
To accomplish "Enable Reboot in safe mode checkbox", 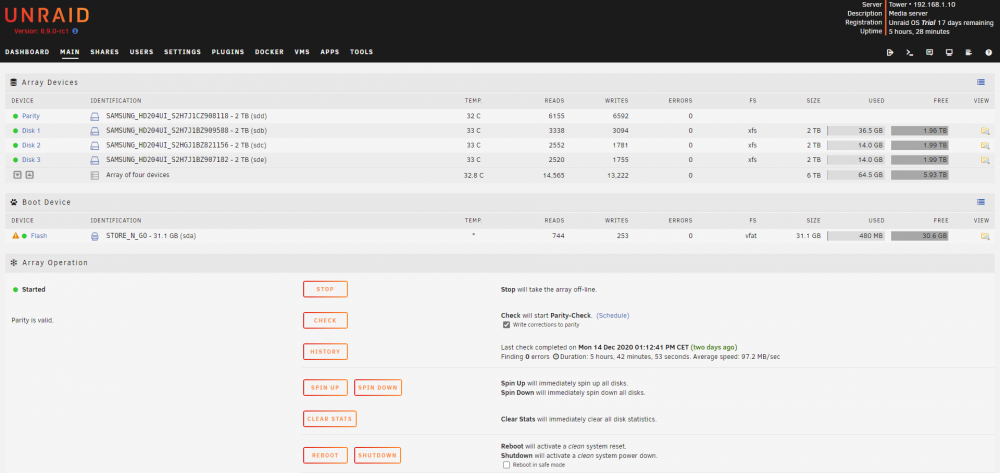I will click(x=506, y=465).
